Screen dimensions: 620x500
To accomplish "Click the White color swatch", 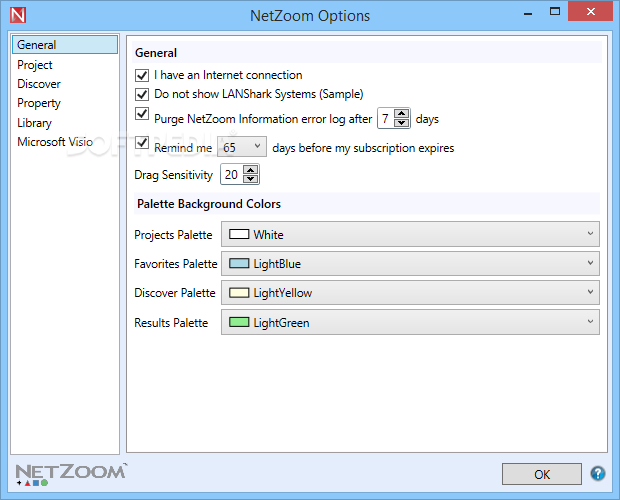I will [239, 234].
